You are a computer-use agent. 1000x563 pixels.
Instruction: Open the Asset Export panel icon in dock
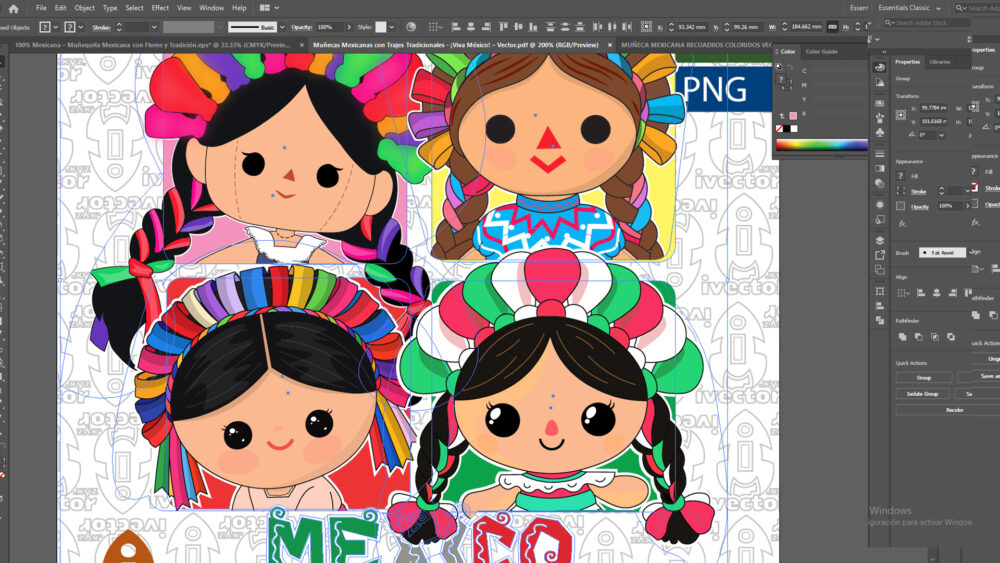880,255
